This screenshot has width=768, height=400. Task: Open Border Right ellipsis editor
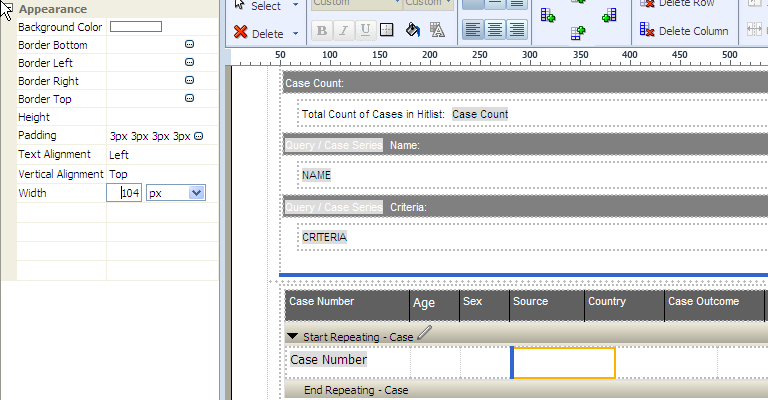(x=190, y=80)
